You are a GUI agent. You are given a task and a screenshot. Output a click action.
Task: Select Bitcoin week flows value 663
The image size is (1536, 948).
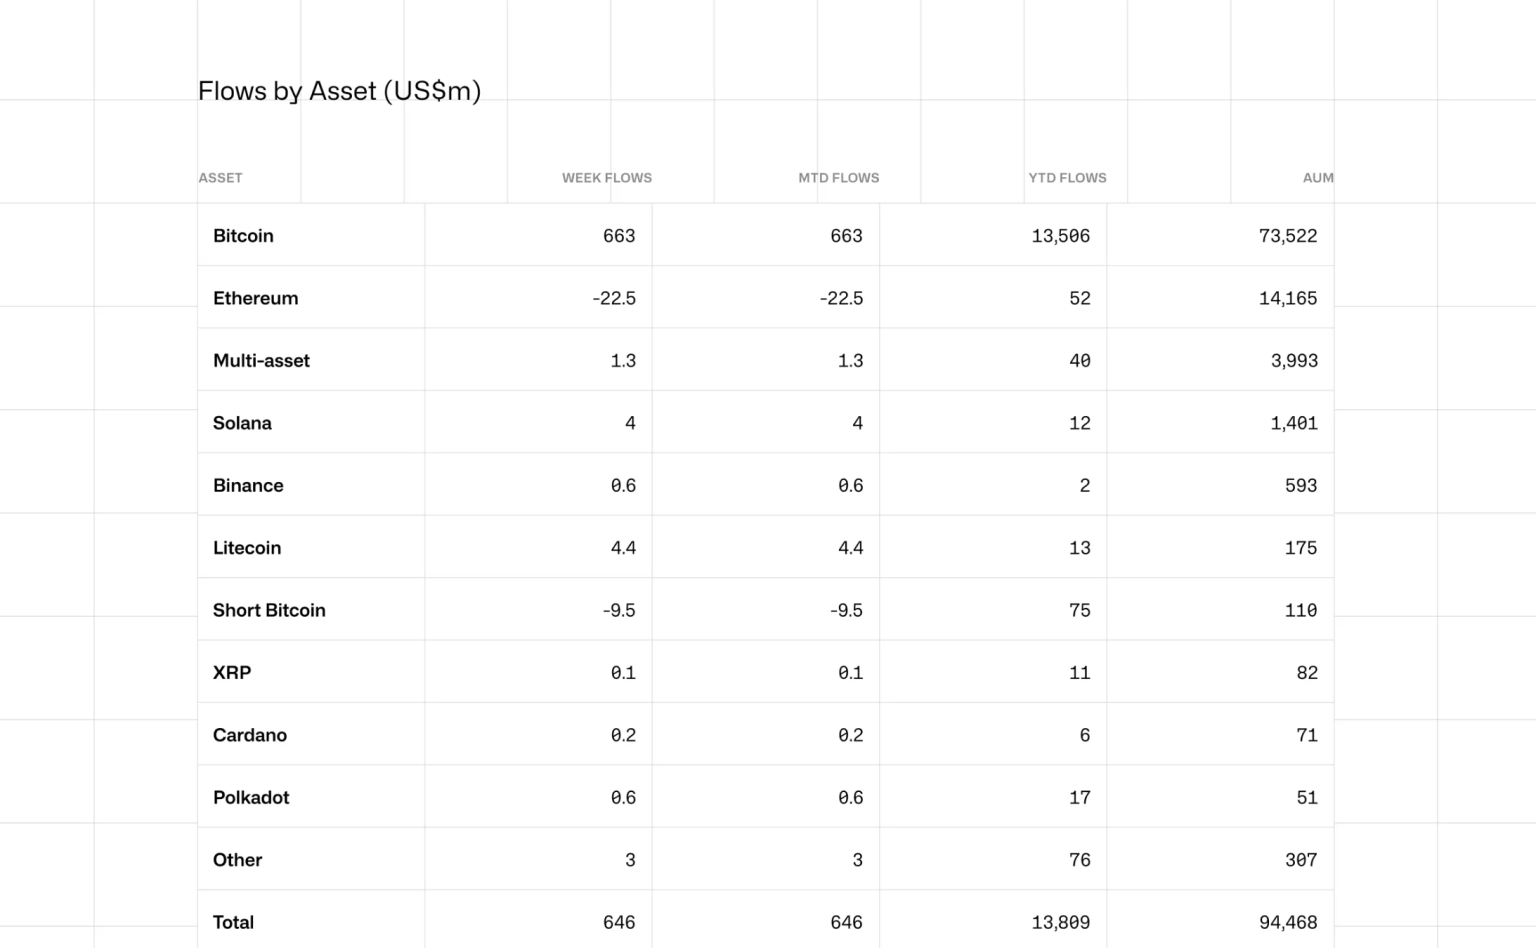(x=619, y=236)
